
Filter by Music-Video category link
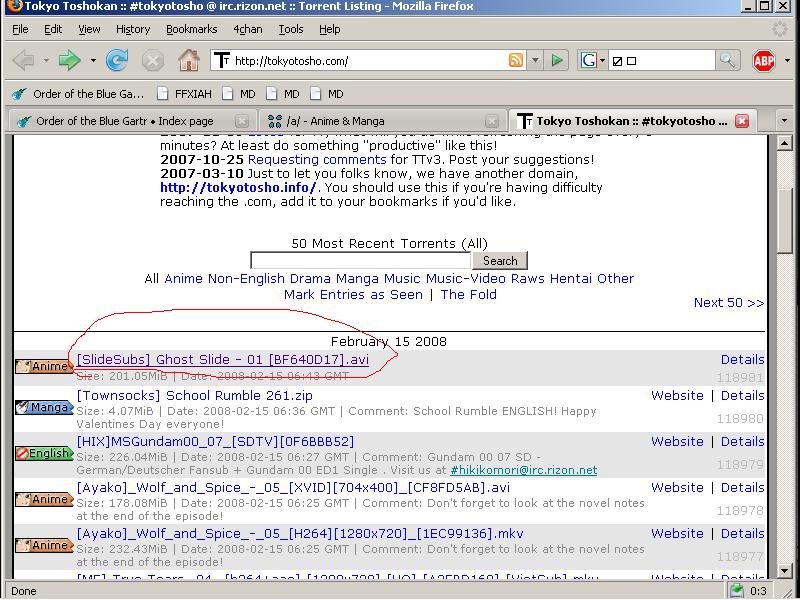[466, 279]
